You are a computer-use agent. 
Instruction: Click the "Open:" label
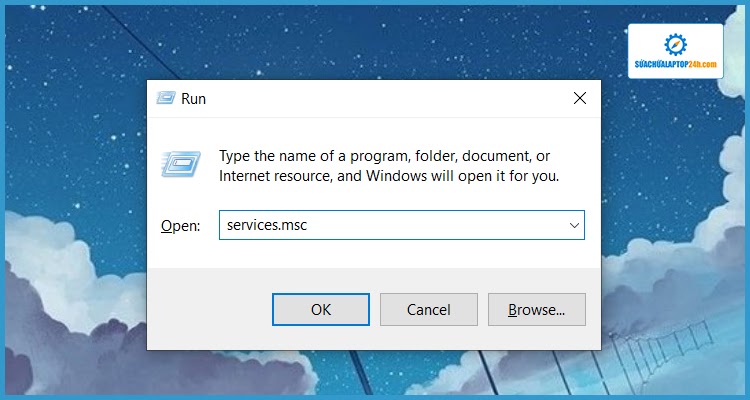point(181,226)
